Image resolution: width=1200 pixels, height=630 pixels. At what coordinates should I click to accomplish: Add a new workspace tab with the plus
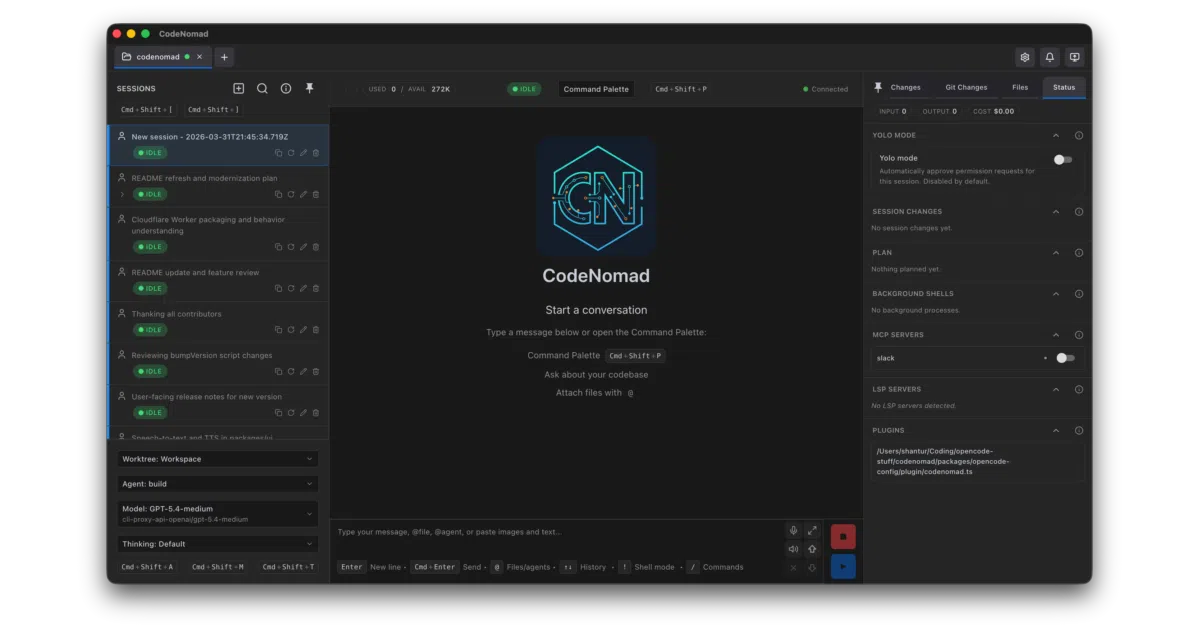(224, 57)
